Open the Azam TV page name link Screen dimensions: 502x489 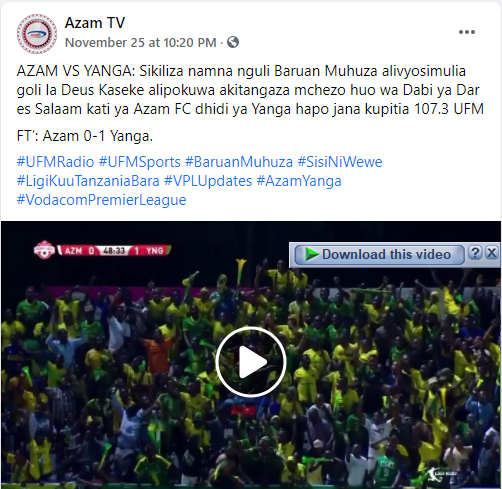pyautogui.click(x=95, y=23)
